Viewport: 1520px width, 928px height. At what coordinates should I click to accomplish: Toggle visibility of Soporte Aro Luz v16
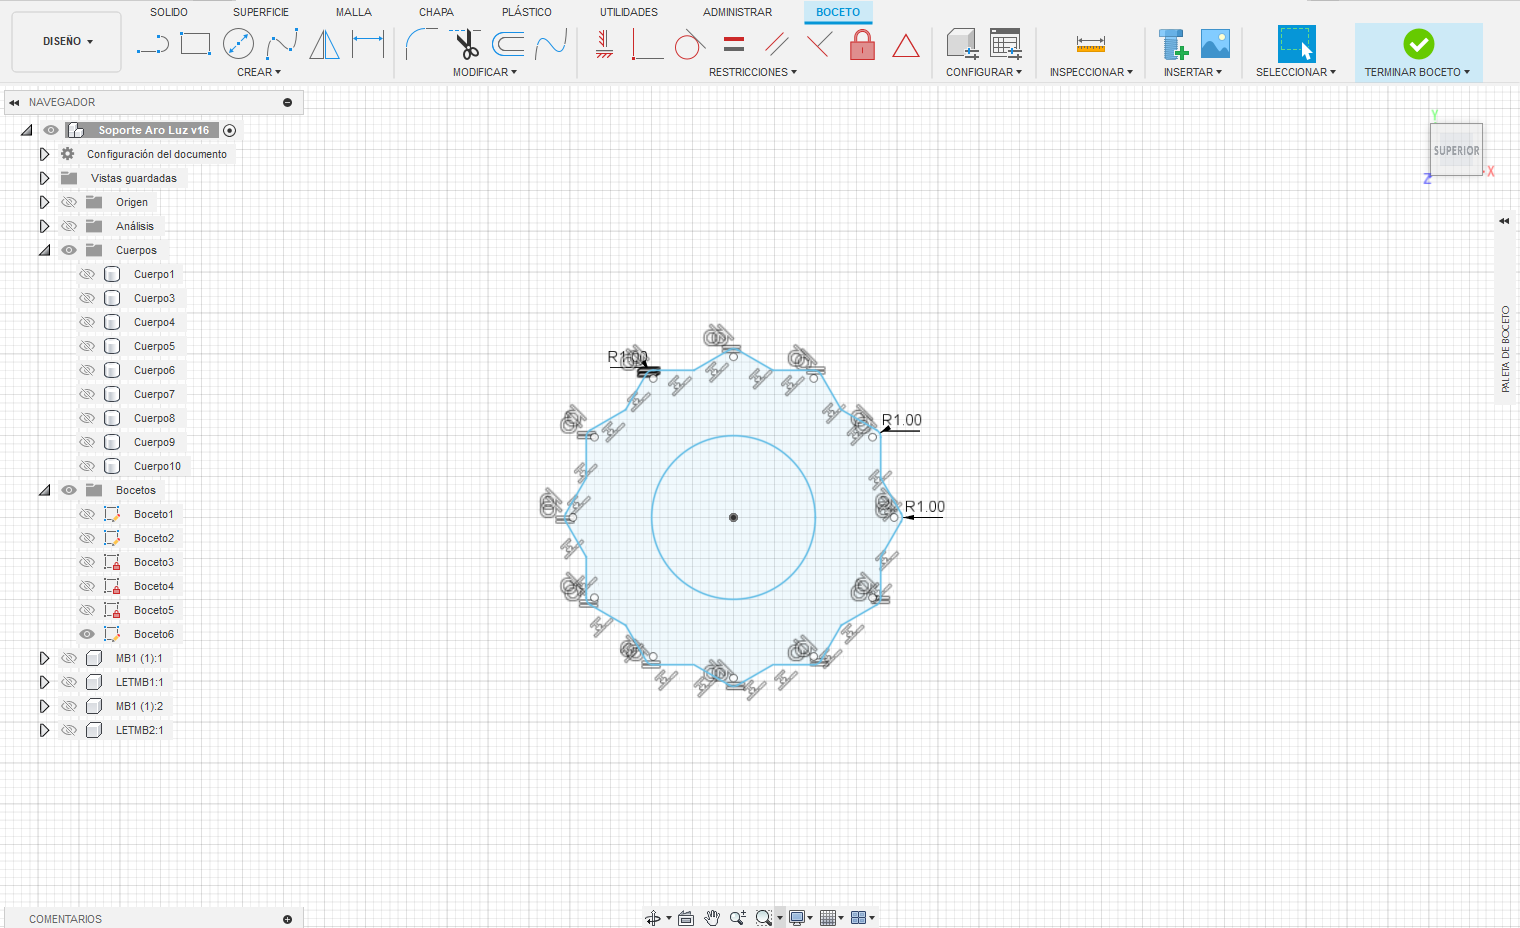point(51,130)
